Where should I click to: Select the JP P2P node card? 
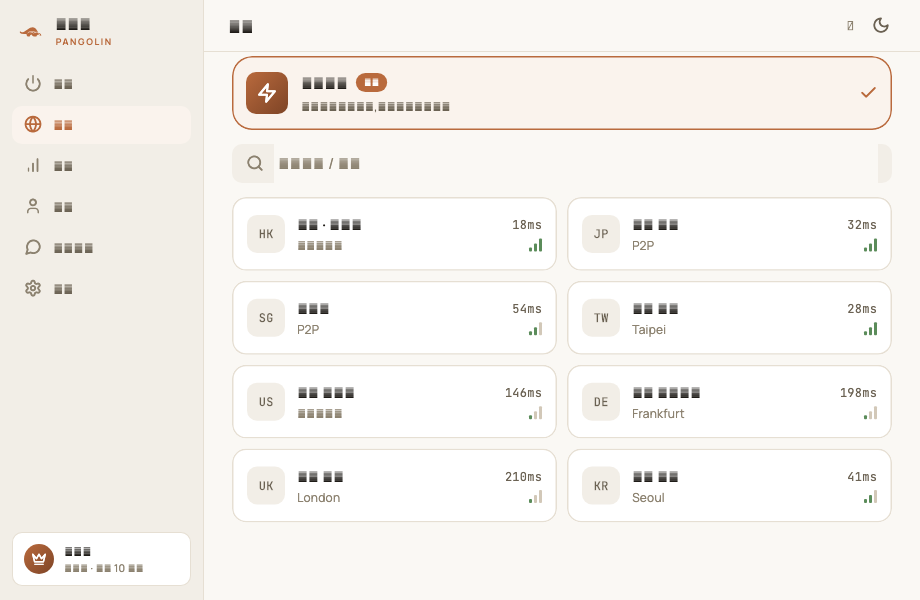(729, 234)
